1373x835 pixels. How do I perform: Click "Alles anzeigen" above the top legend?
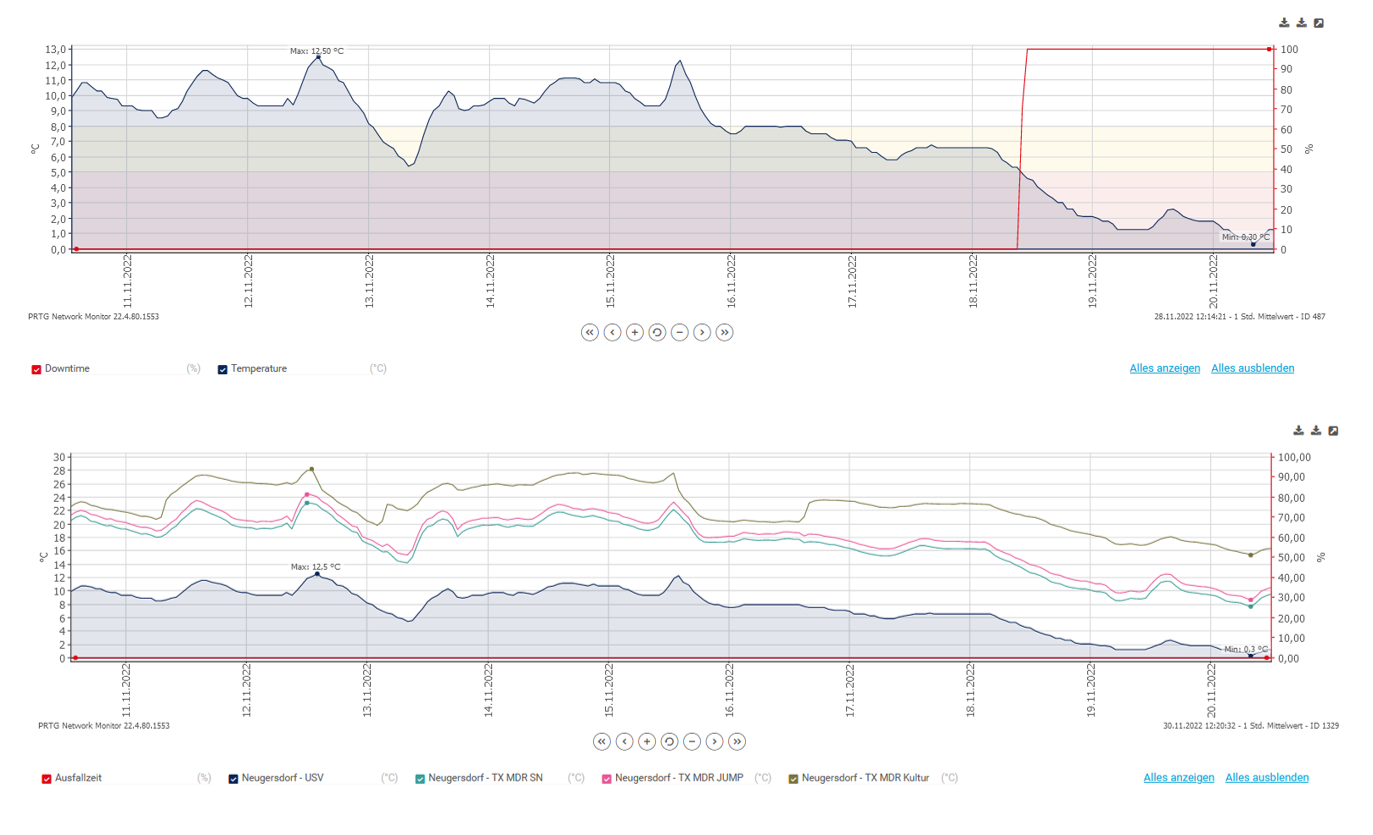coord(1164,368)
